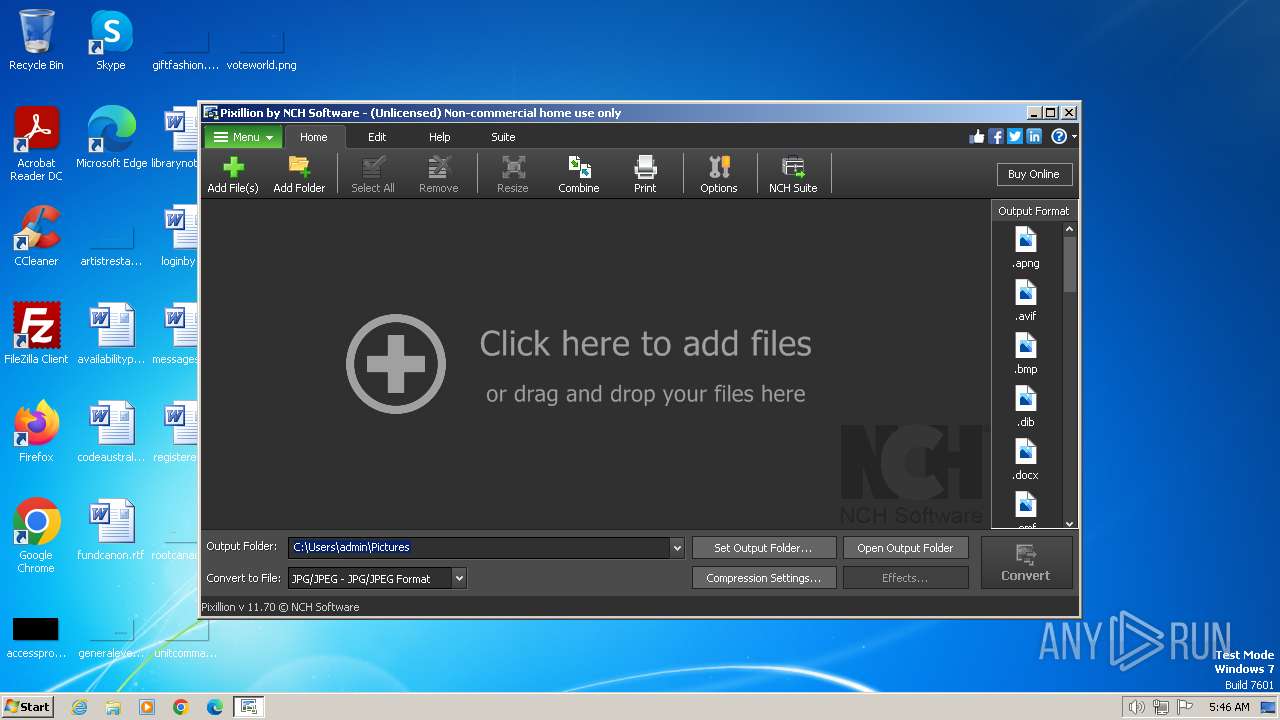Open the Options toolbar icon
The height and width of the screenshot is (720, 1280).
[x=719, y=174]
